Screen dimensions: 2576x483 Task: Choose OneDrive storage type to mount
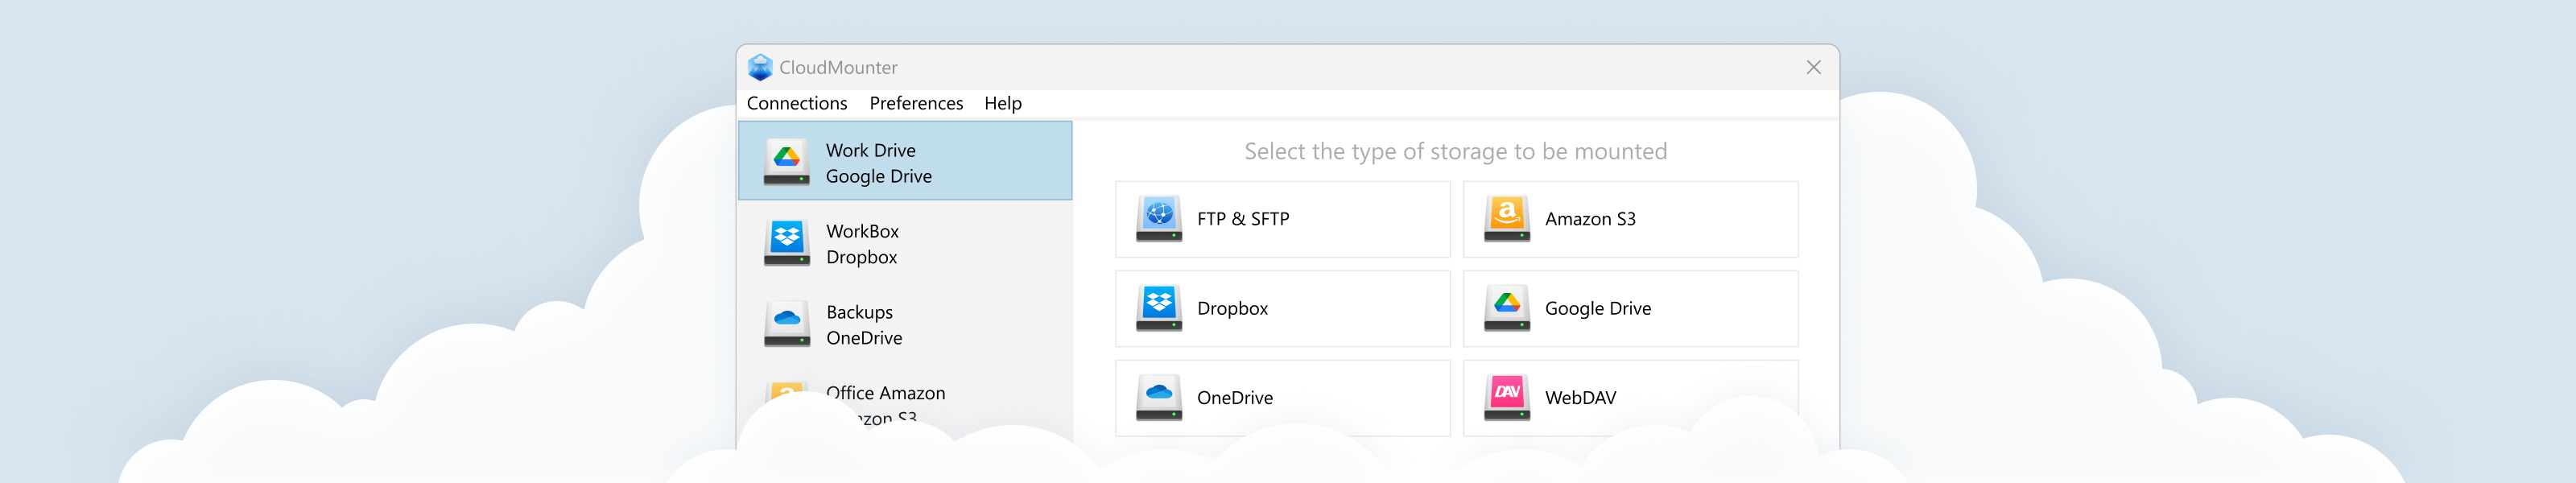pyautogui.click(x=1282, y=397)
